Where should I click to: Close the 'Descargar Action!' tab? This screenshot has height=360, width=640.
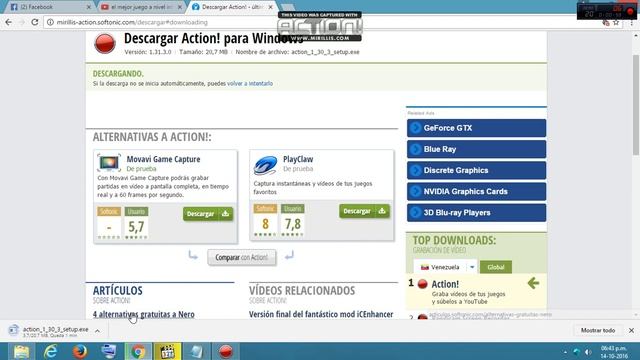(x=270, y=7)
